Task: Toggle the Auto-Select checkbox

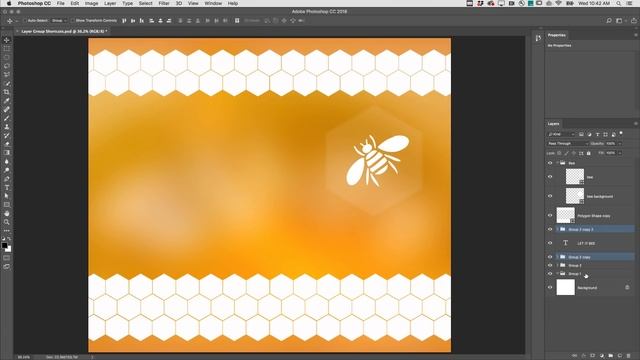Action: [x=25, y=20]
